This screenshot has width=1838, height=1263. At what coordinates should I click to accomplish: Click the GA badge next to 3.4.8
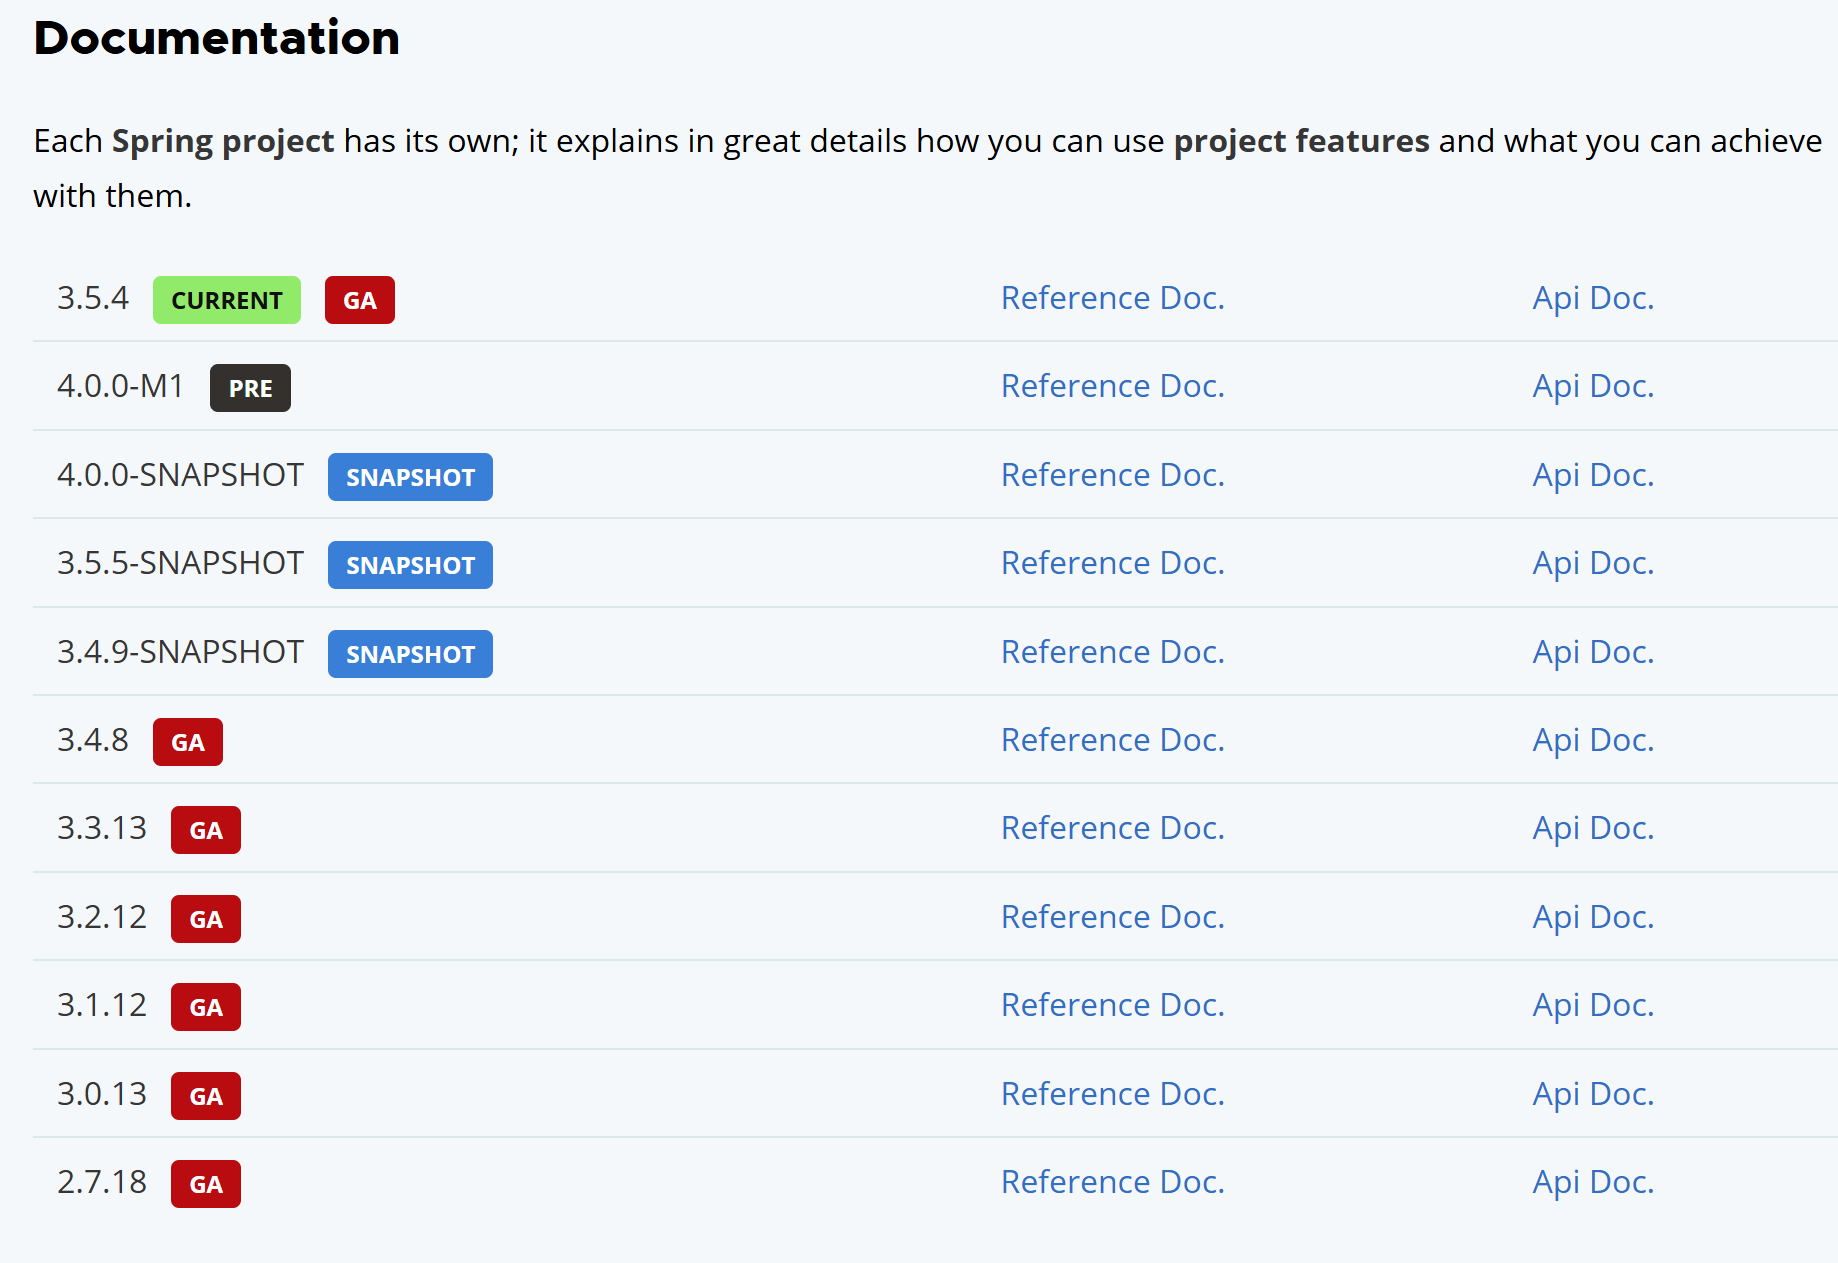tap(188, 742)
